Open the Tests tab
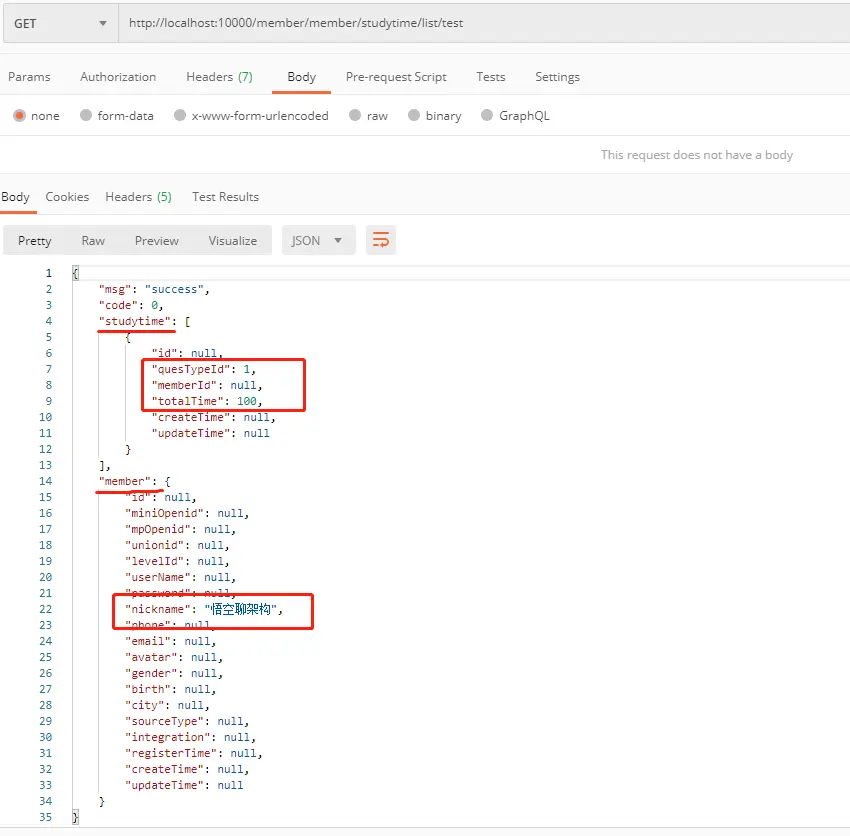This screenshot has width=850, height=836. point(491,77)
